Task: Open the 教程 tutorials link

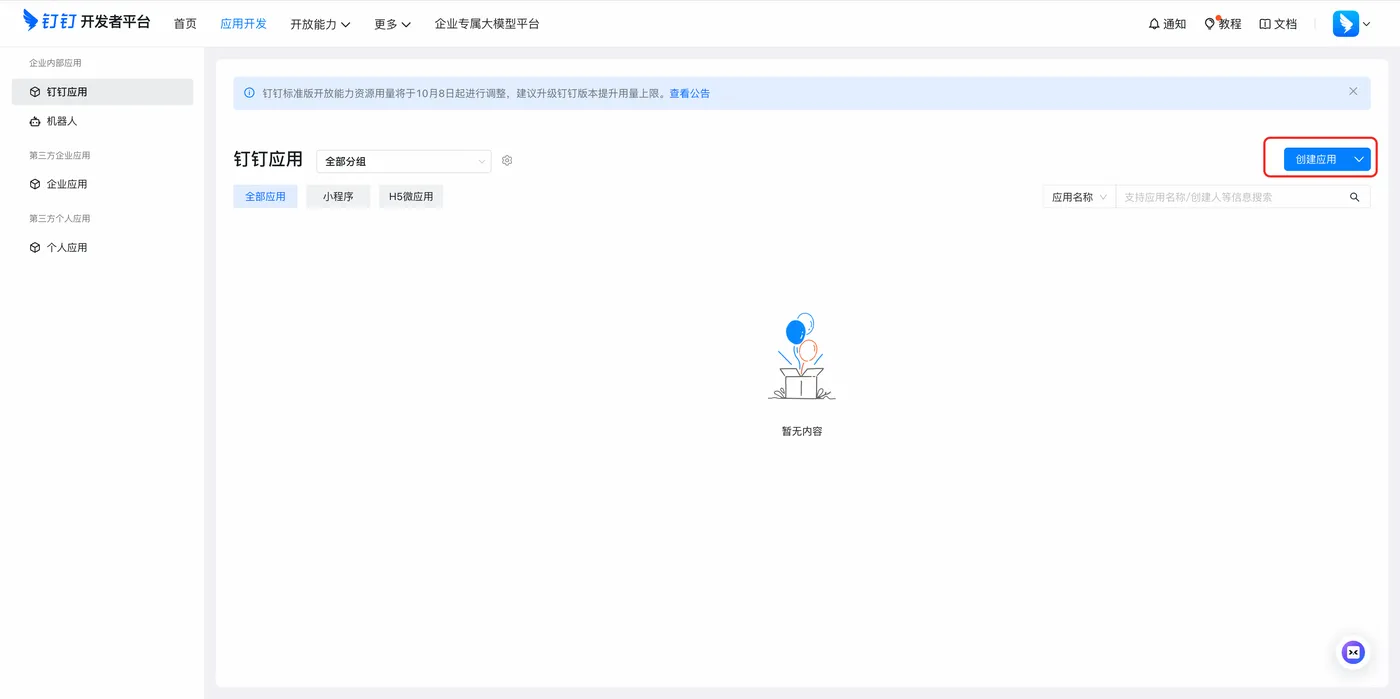Action: pos(1223,24)
